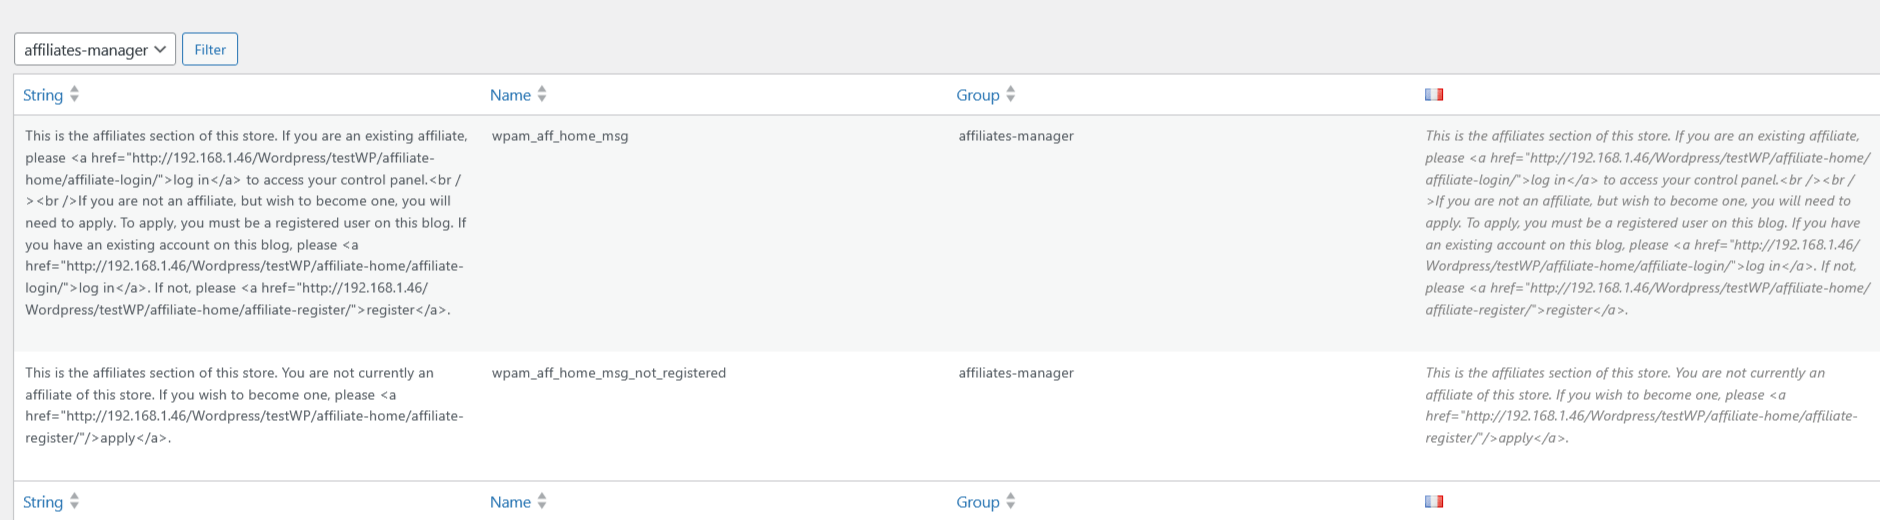Click sort arrows next to bottom Group
This screenshot has height=520, width=1880.
pos(1011,501)
